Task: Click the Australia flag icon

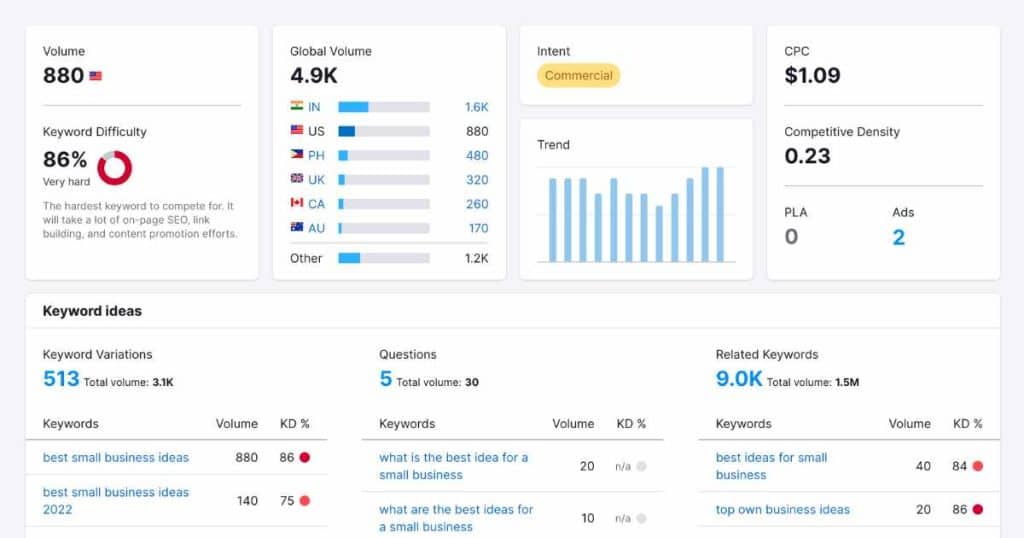Action: pos(296,227)
